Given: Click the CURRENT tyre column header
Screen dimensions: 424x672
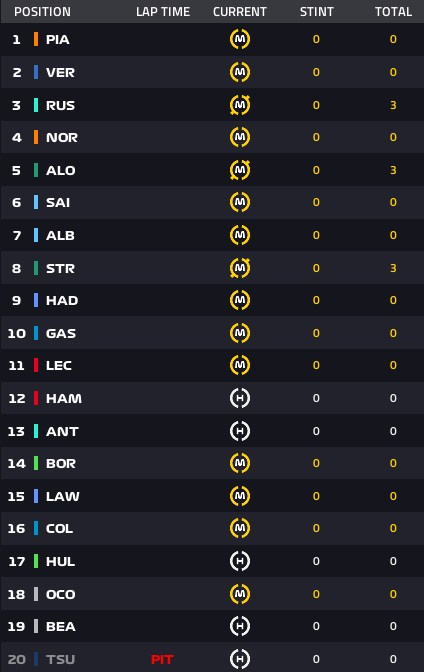Looking at the screenshot, I should coord(240,12).
